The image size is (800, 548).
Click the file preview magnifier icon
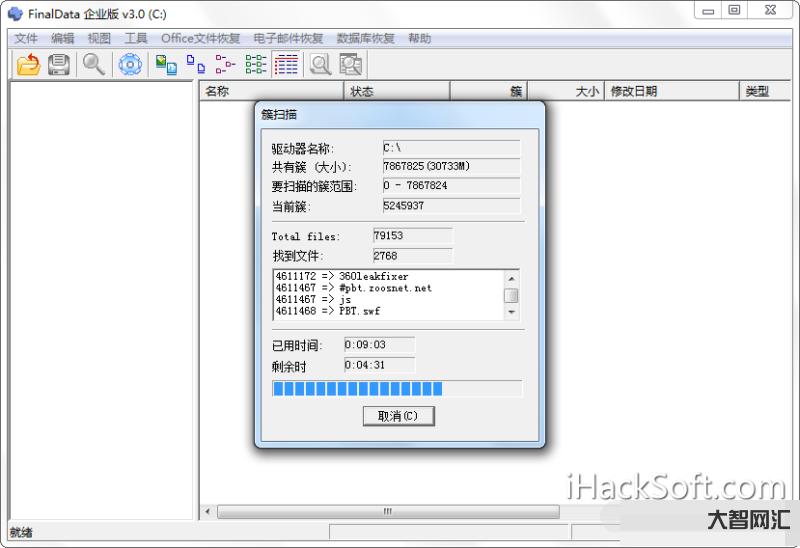320,65
